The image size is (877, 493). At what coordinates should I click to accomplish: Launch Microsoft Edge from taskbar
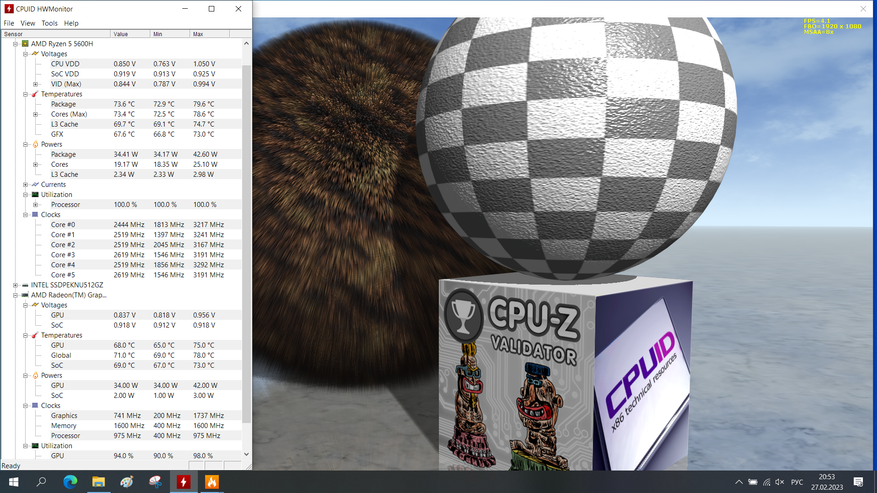[70, 482]
